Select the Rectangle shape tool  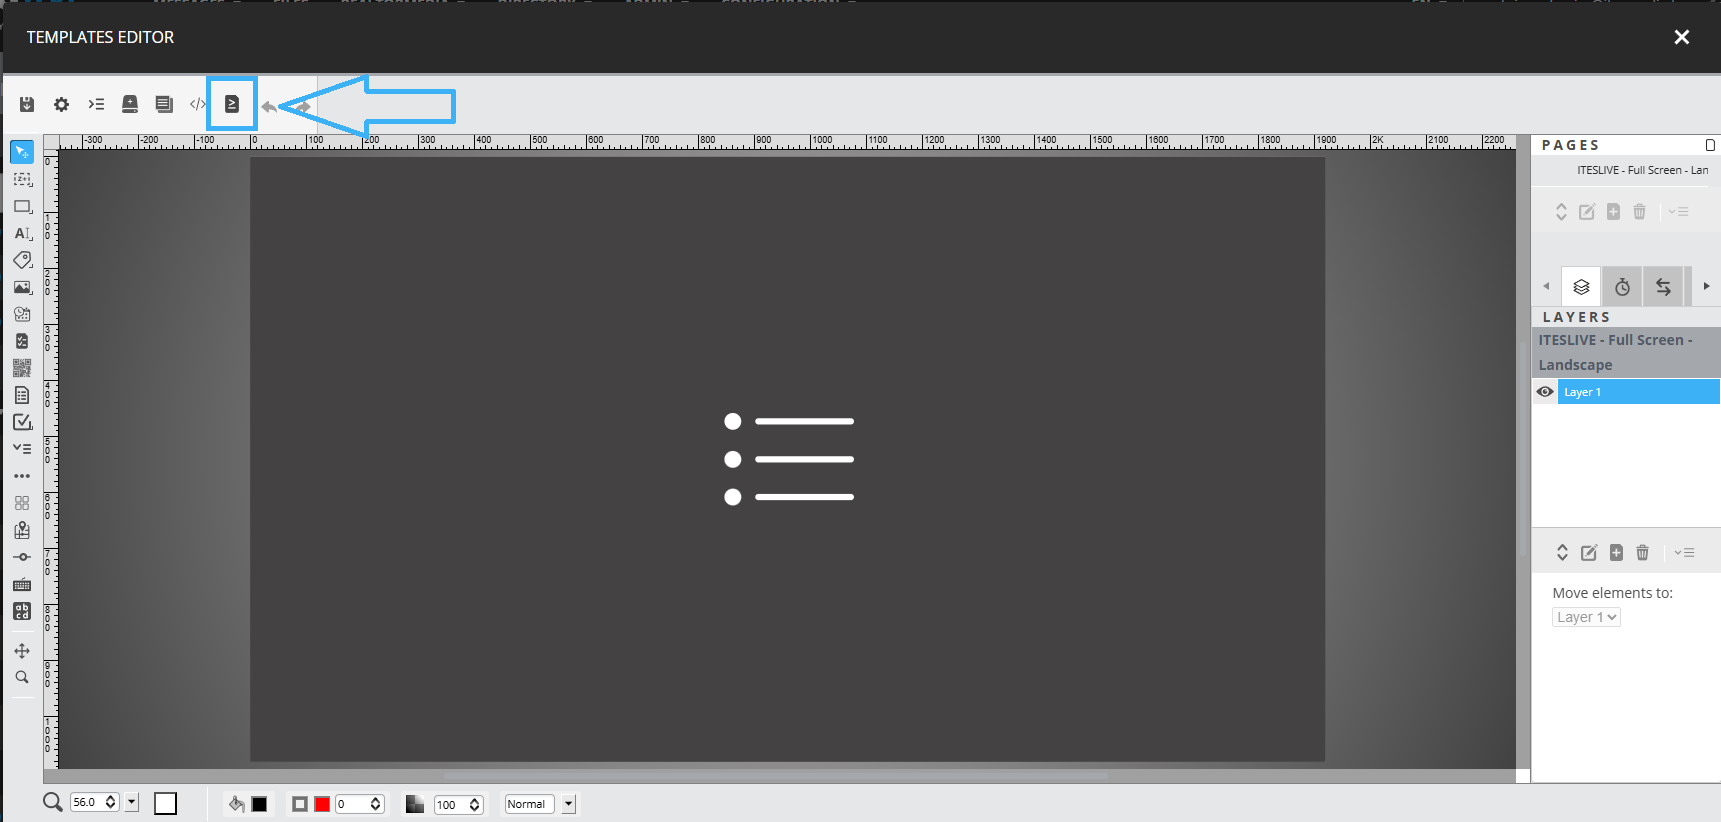[22, 206]
